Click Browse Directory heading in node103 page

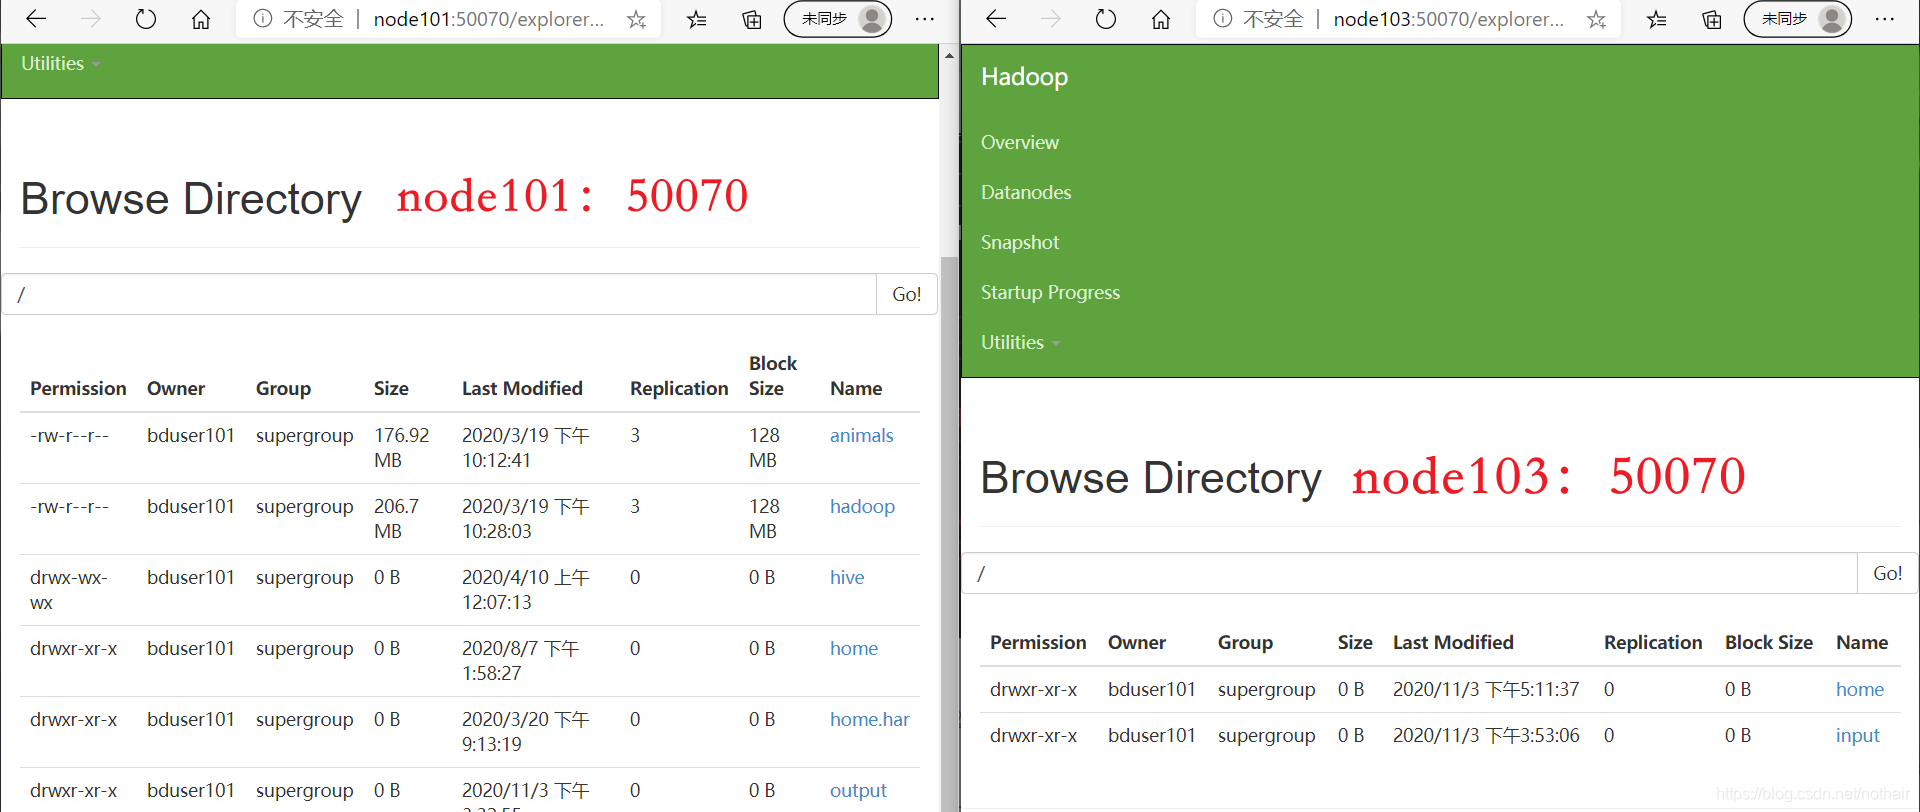(x=1151, y=477)
